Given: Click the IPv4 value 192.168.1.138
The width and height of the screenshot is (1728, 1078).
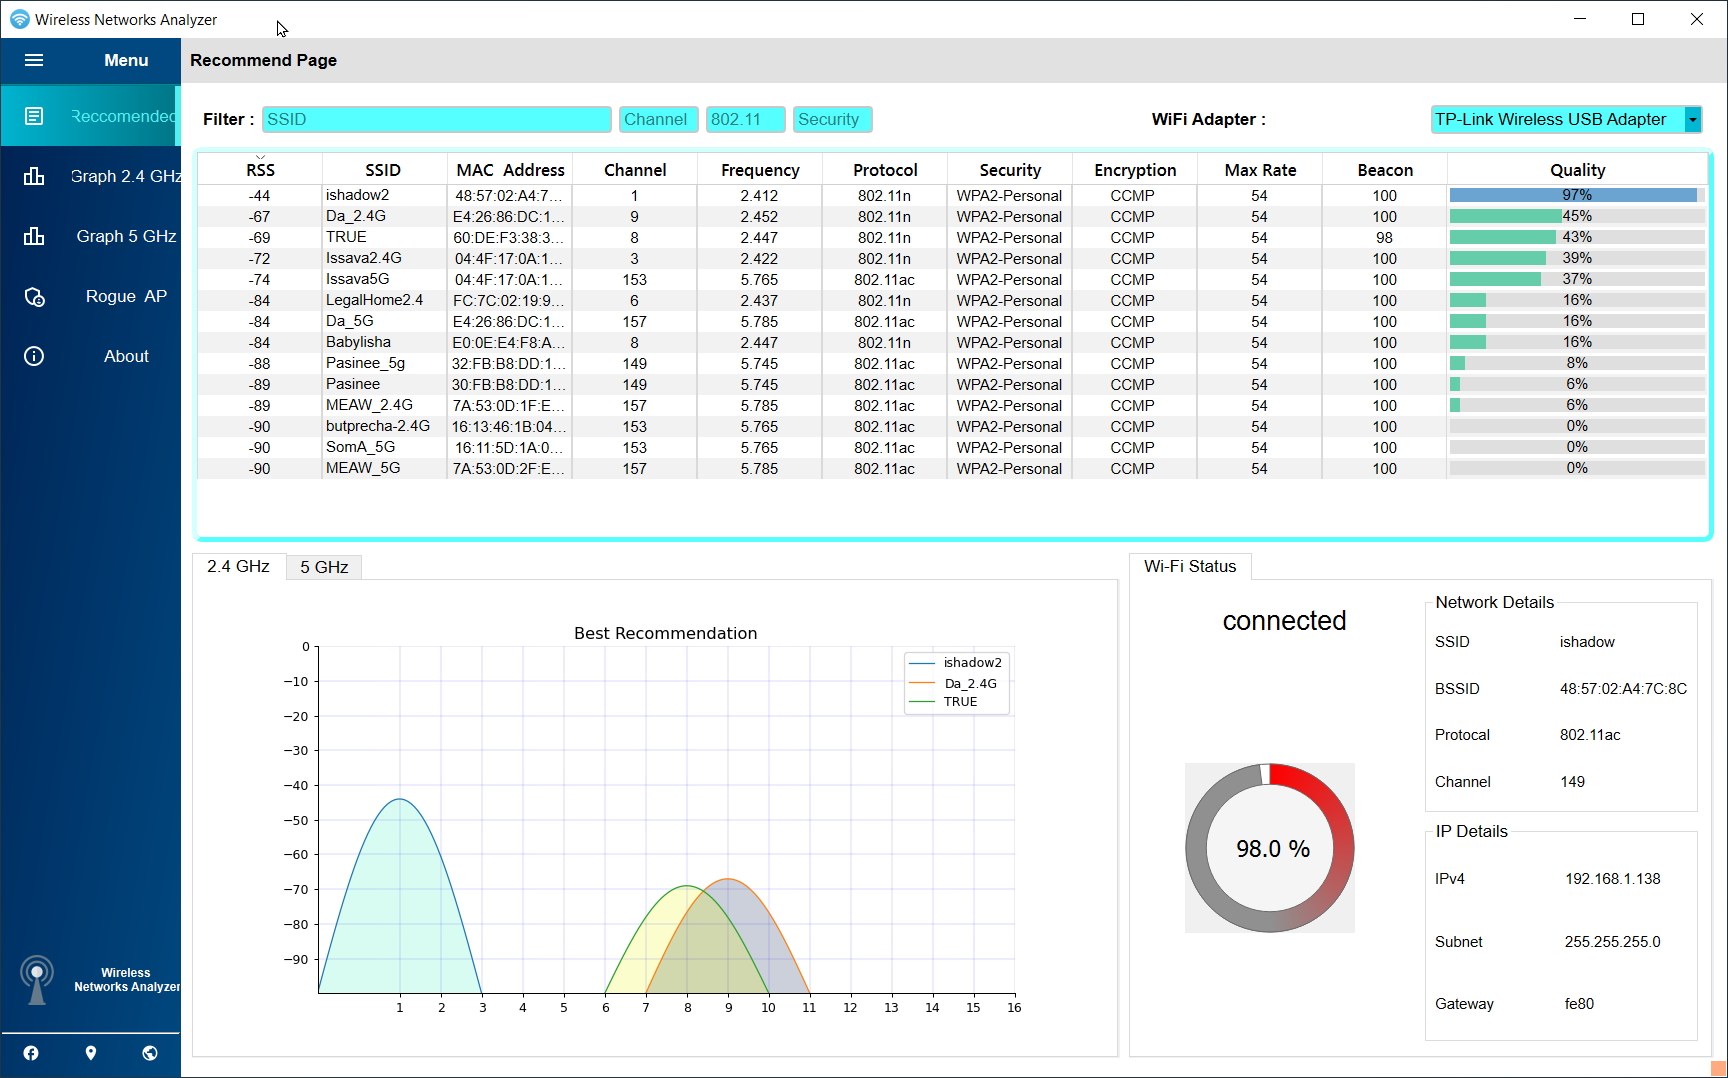Looking at the screenshot, I should pos(1612,879).
